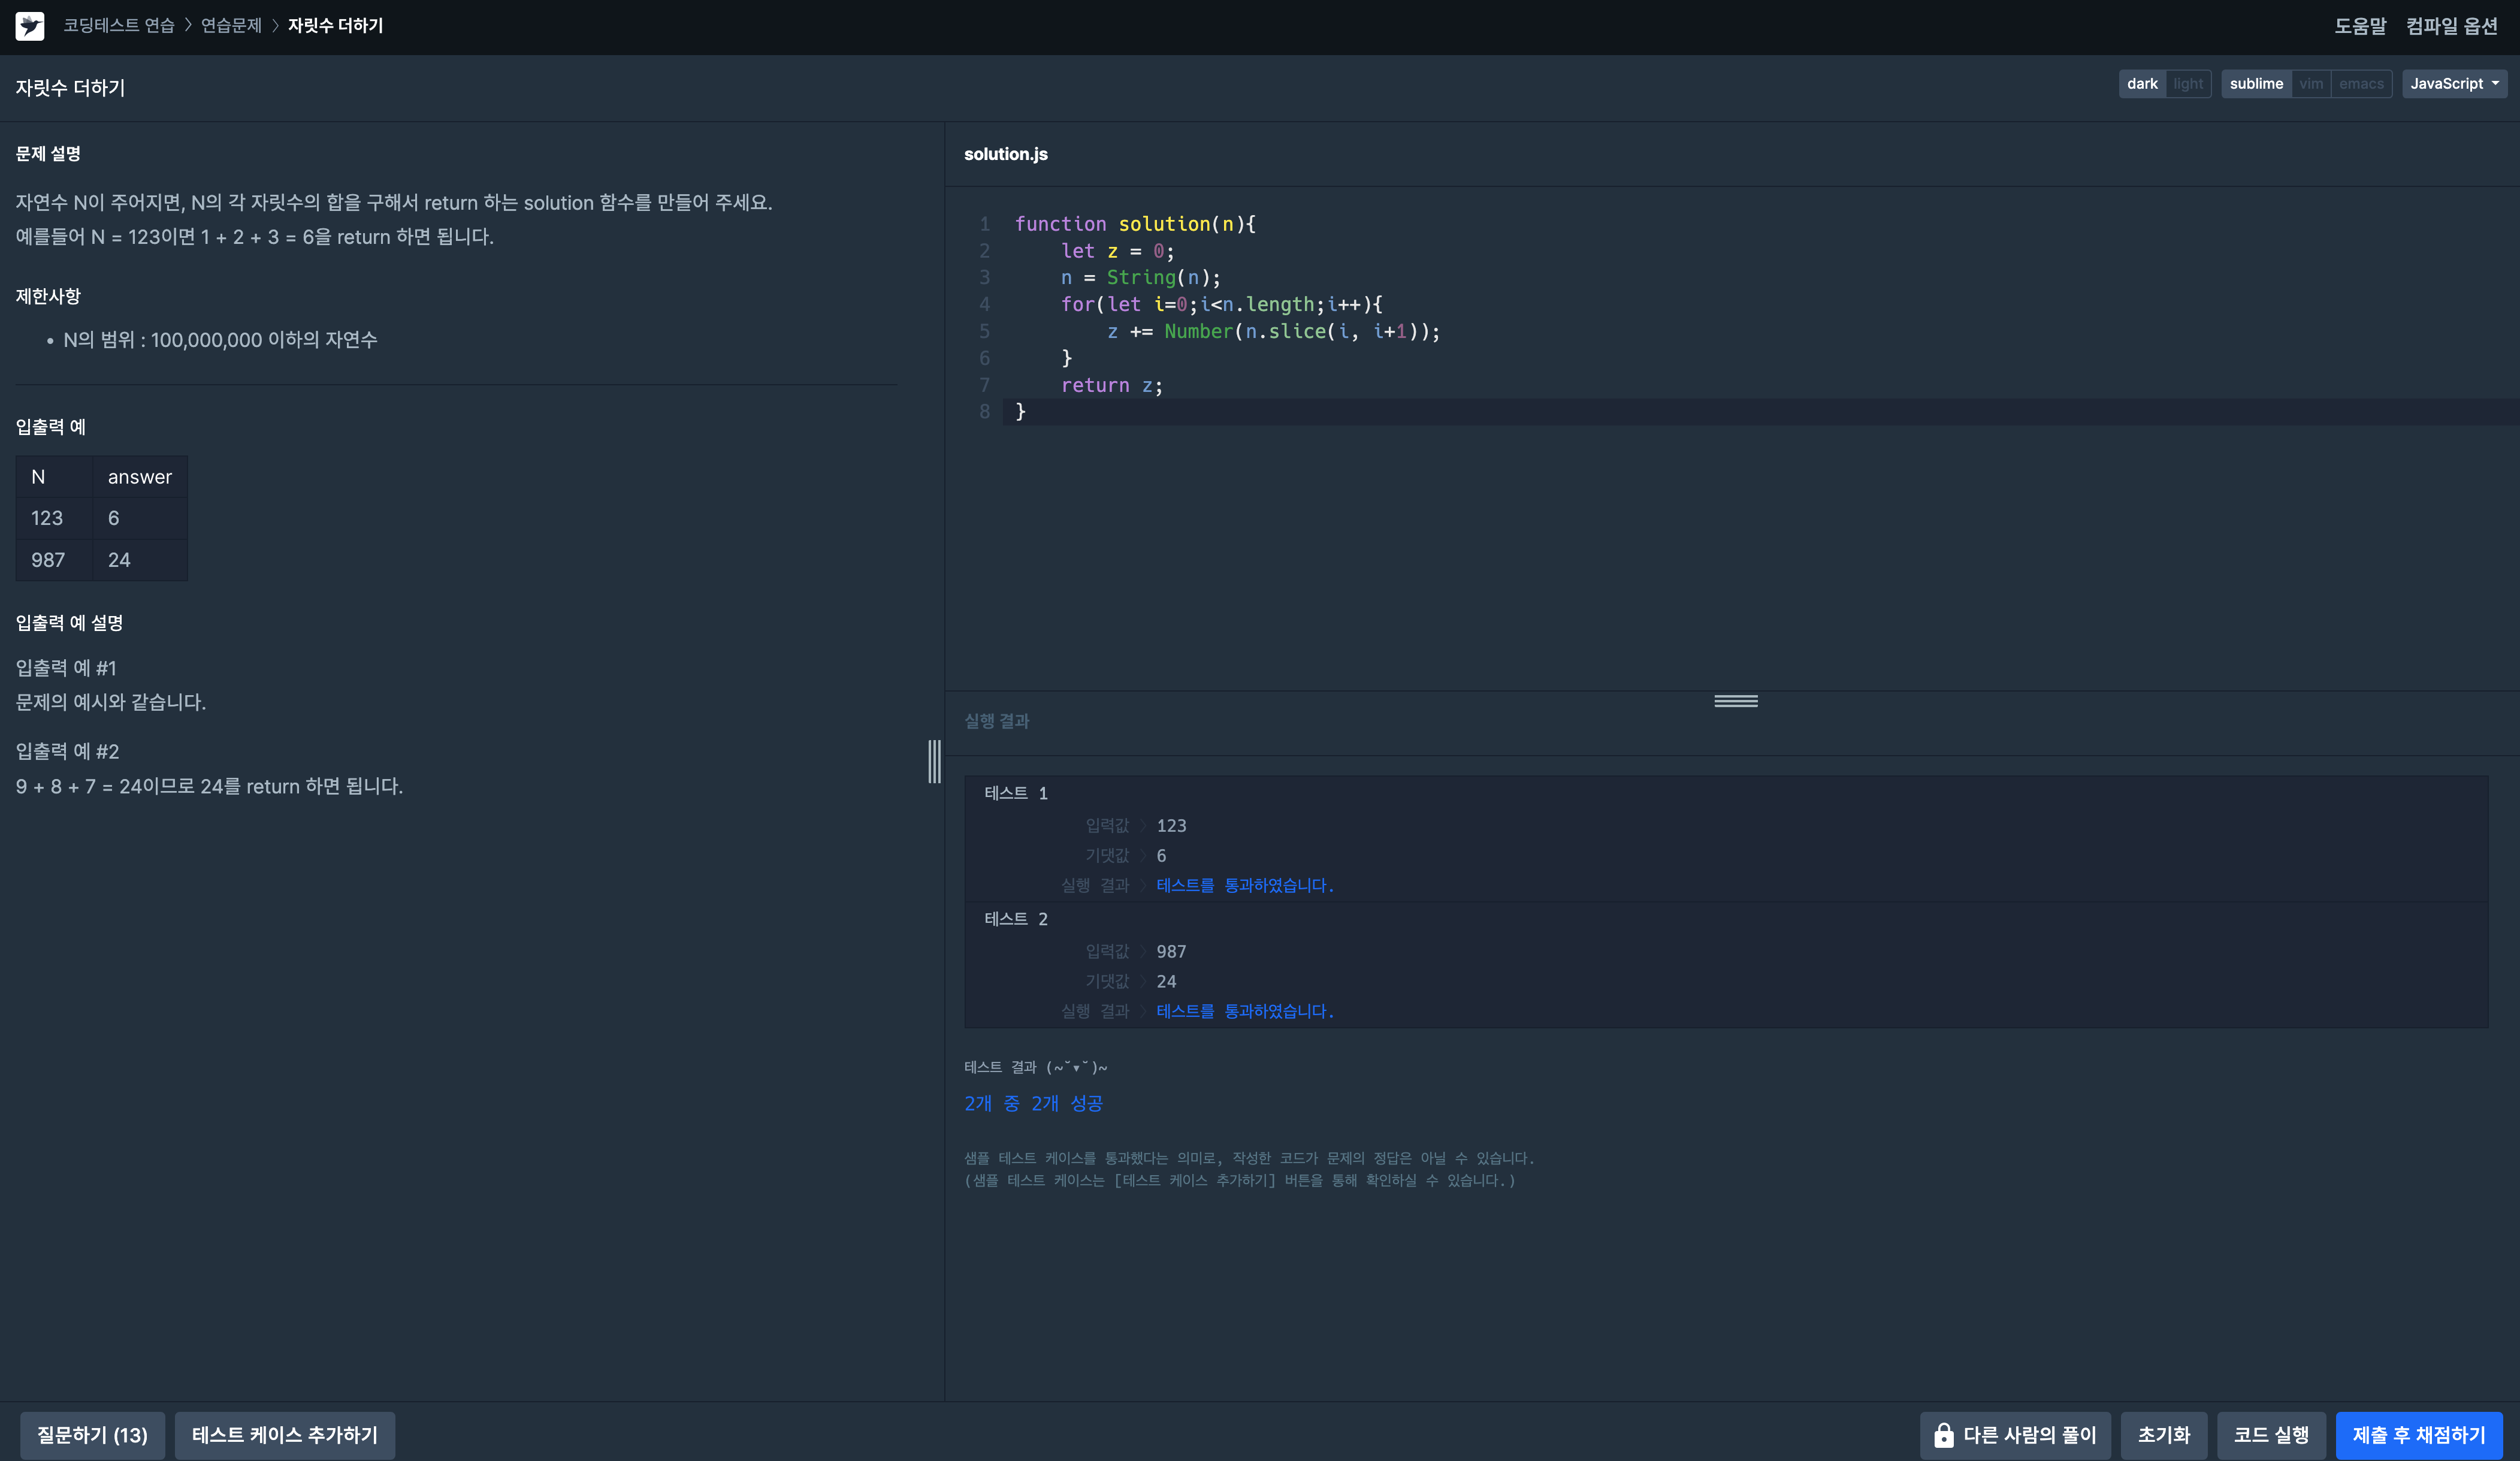Image resolution: width=2520 pixels, height=1461 pixels.
Task: Click 초기화 reset button
Action: [2164, 1435]
